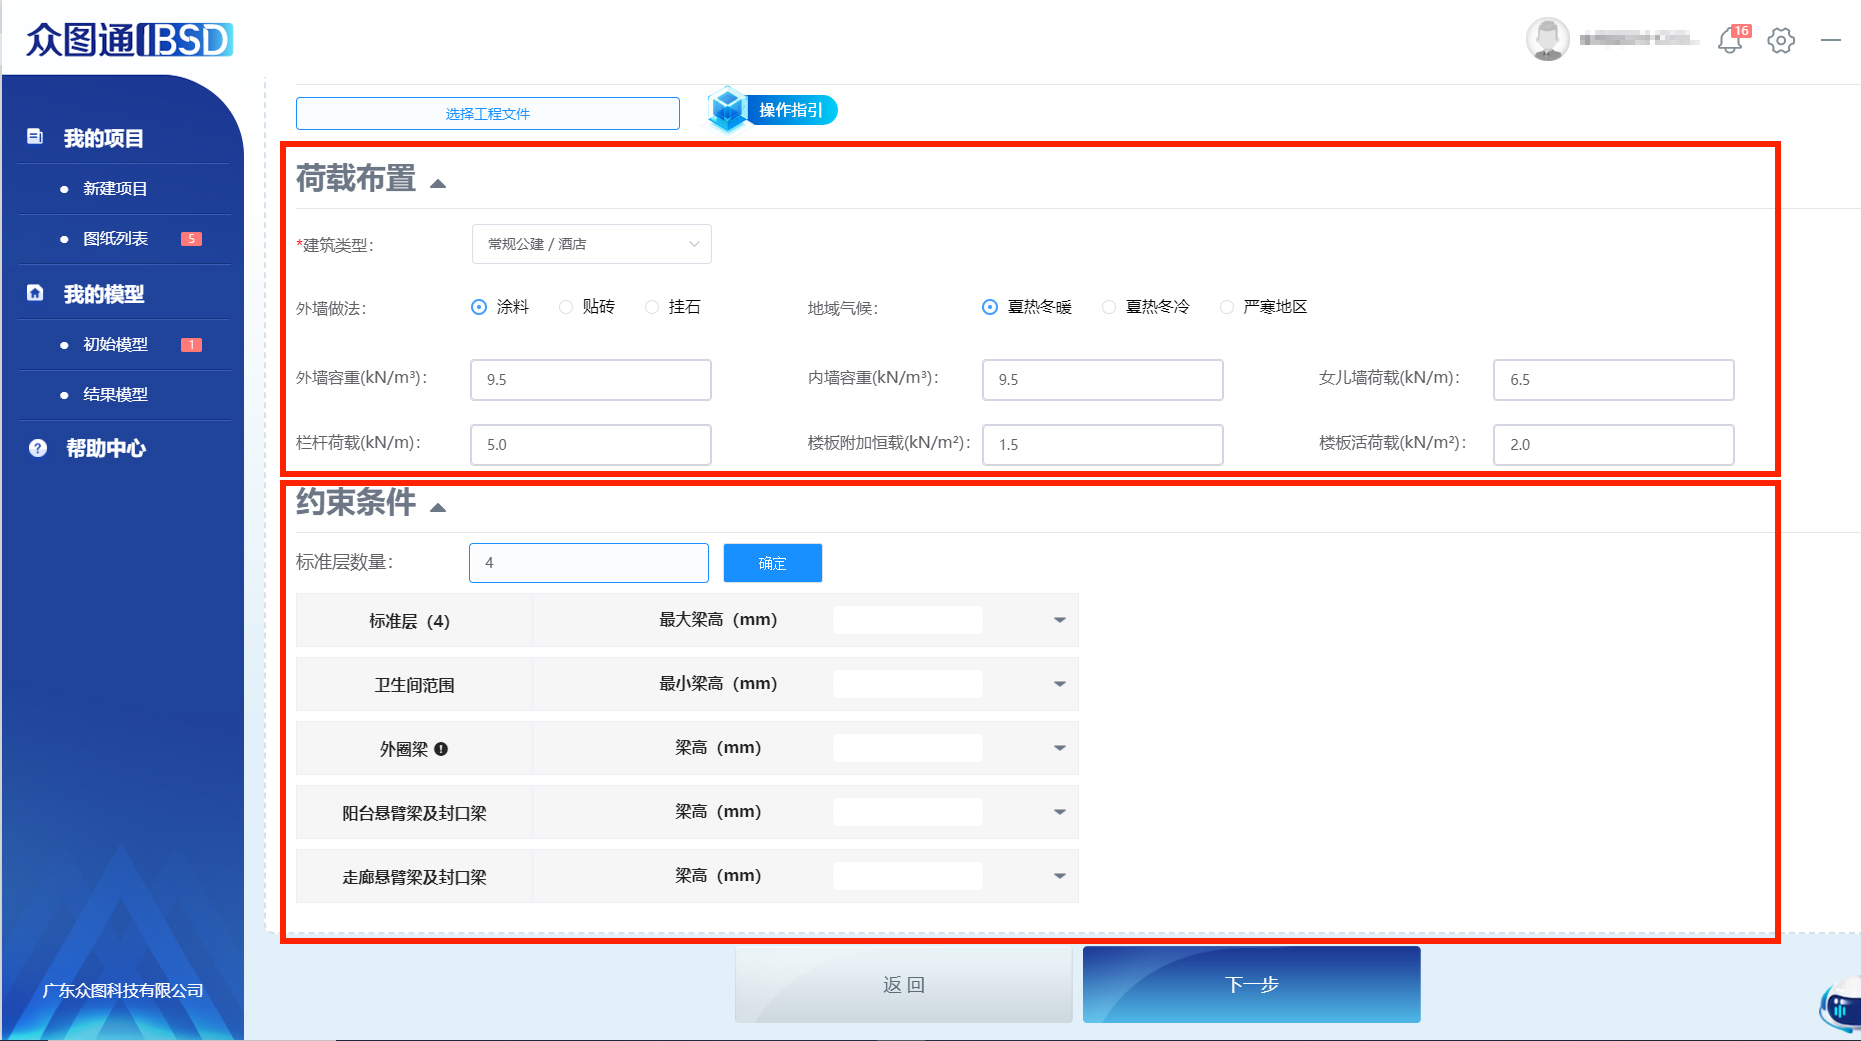Click the user avatar icon
The width and height of the screenshot is (1861, 1041).
(x=1547, y=40)
